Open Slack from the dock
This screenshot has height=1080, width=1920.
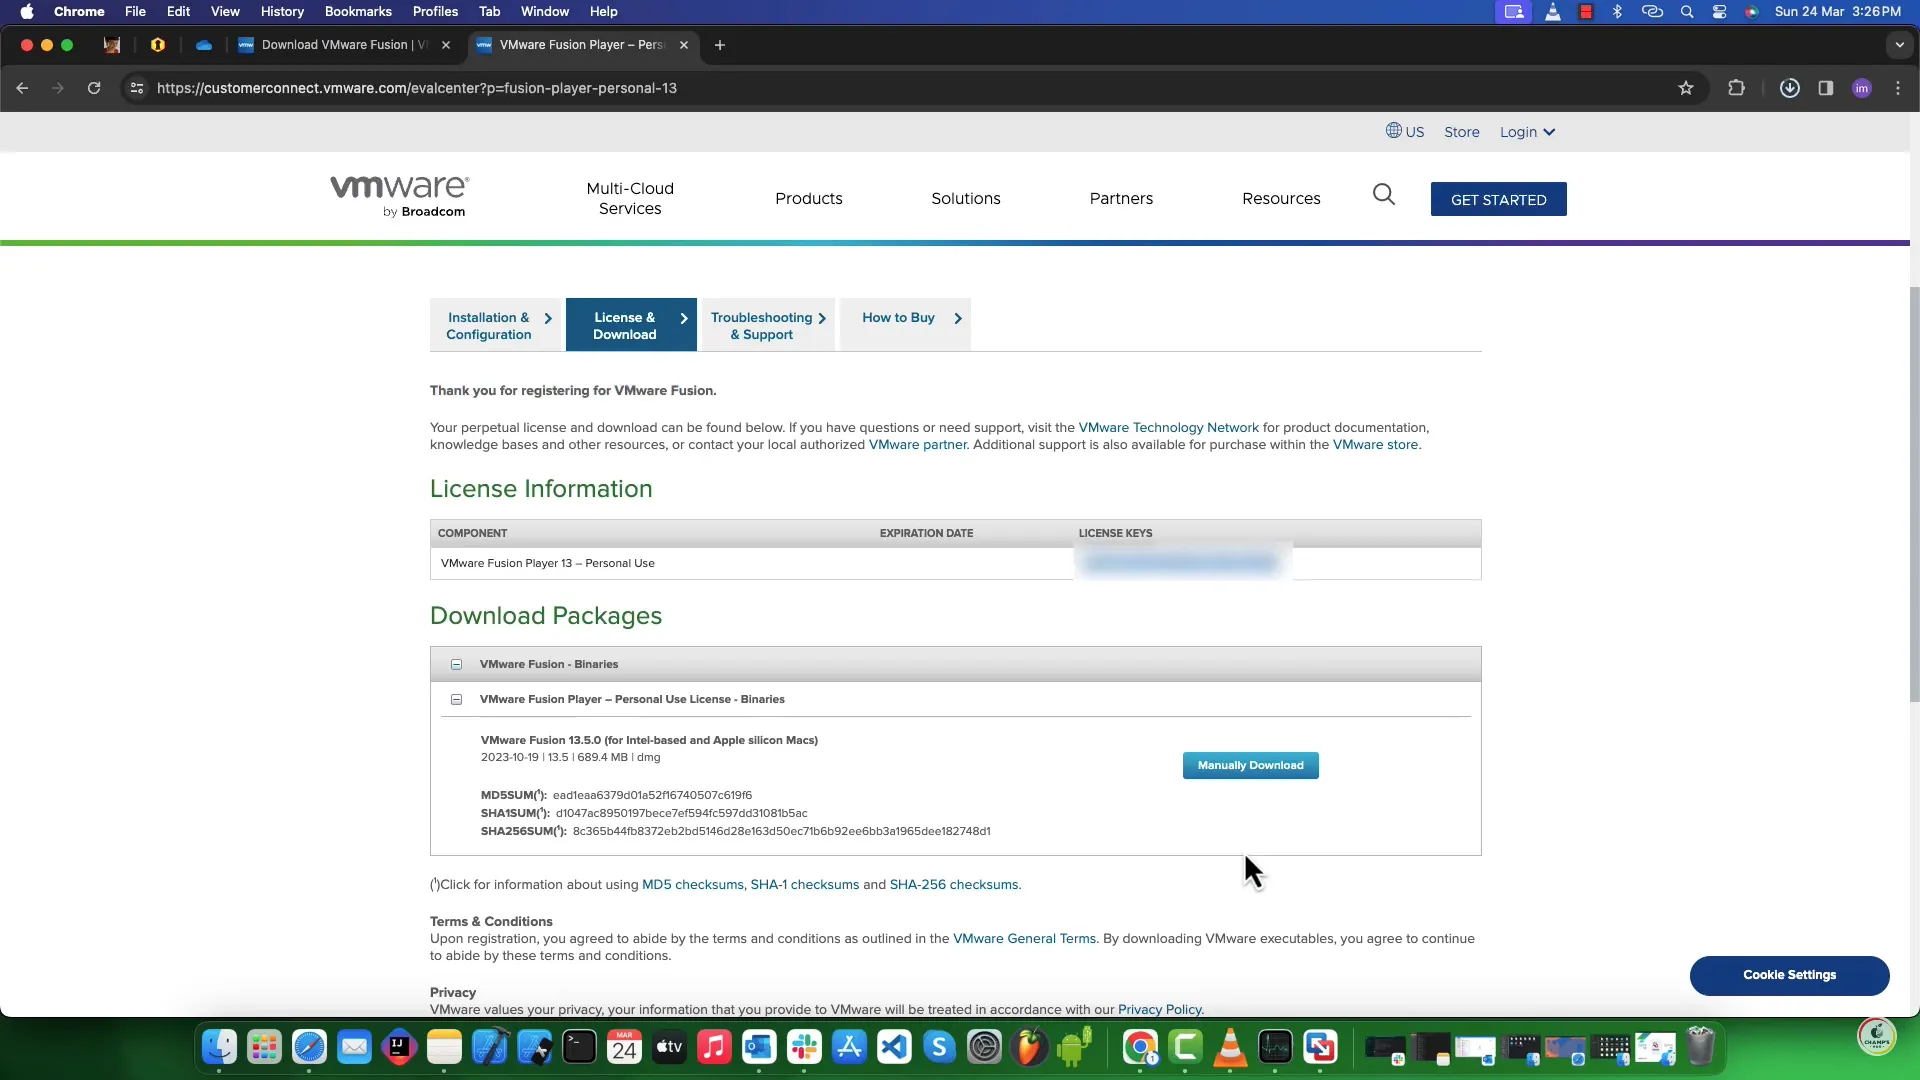[804, 1047]
